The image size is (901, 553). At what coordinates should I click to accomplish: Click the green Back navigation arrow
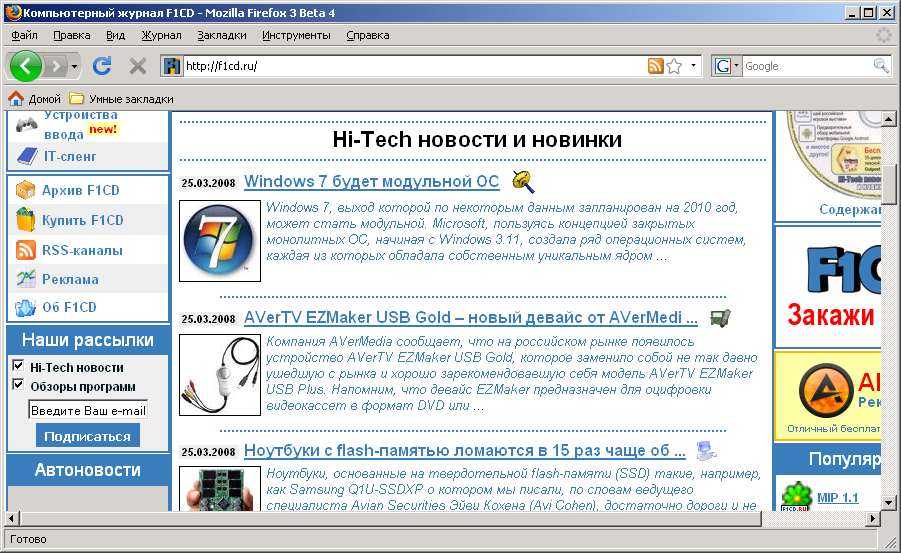25,66
